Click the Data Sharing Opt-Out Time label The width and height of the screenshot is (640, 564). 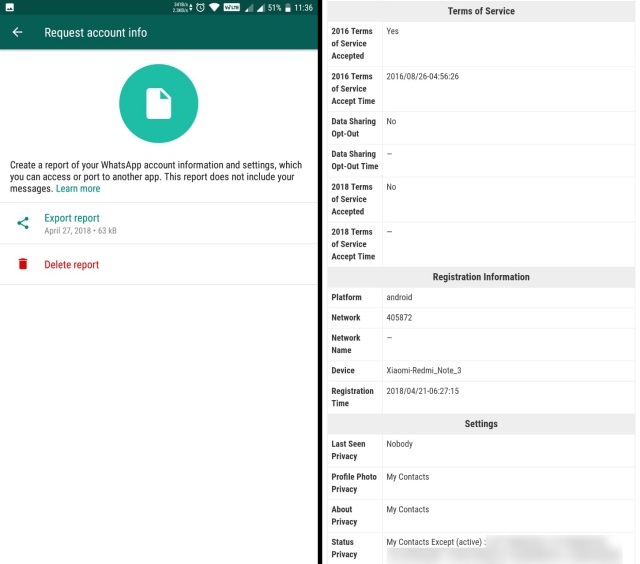tap(355, 160)
